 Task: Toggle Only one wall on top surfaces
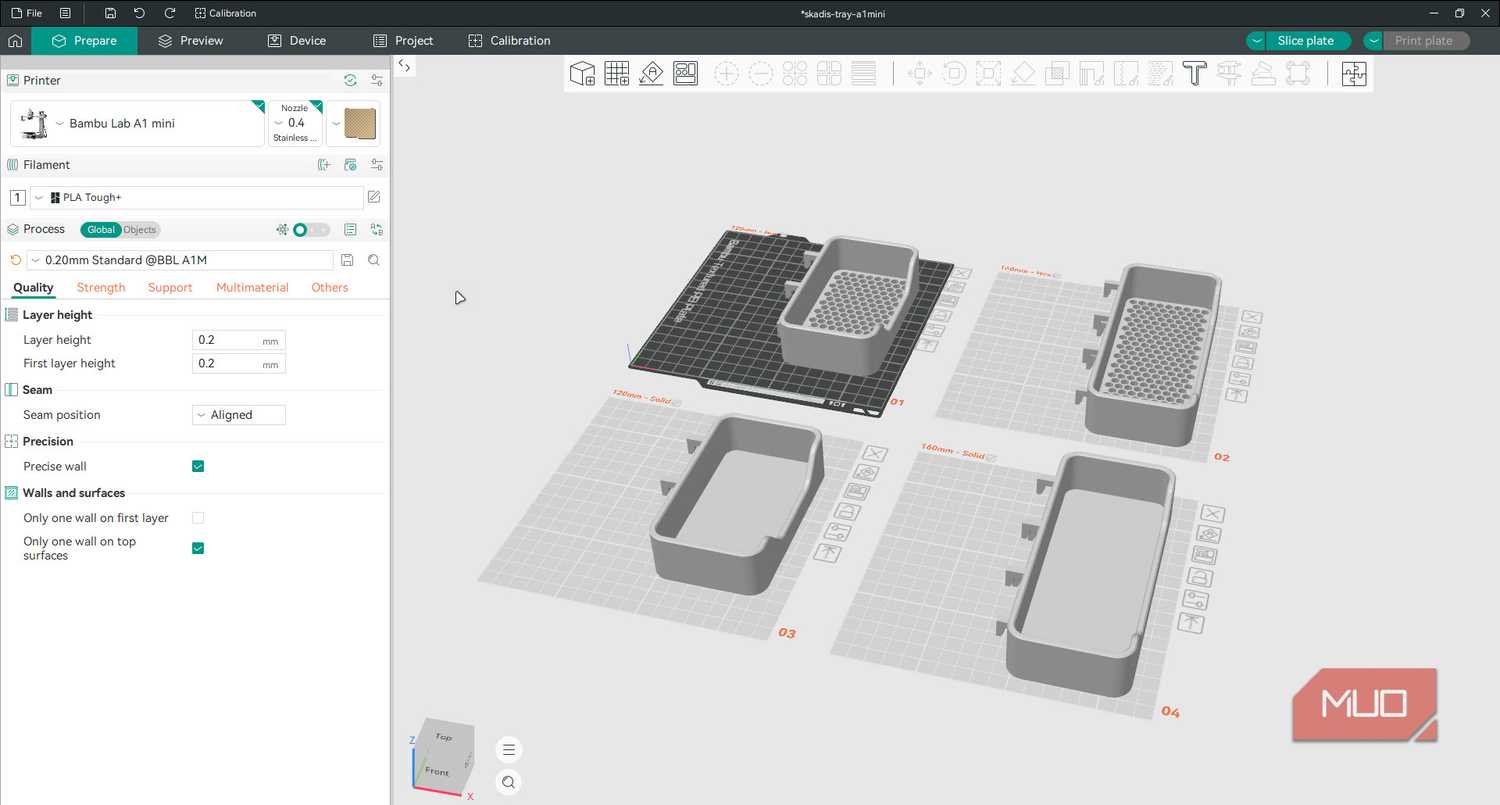pyautogui.click(x=198, y=548)
